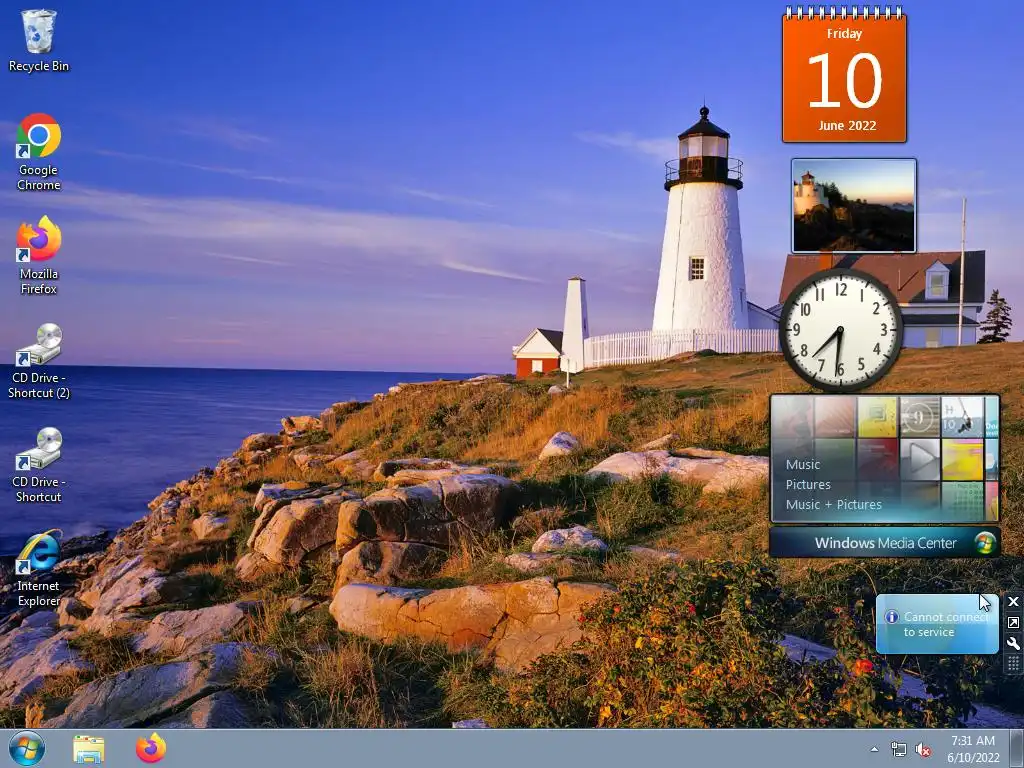The height and width of the screenshot is (768, 1024).
Task: Click the muted volume tray icon
Action: pos(923,750)
